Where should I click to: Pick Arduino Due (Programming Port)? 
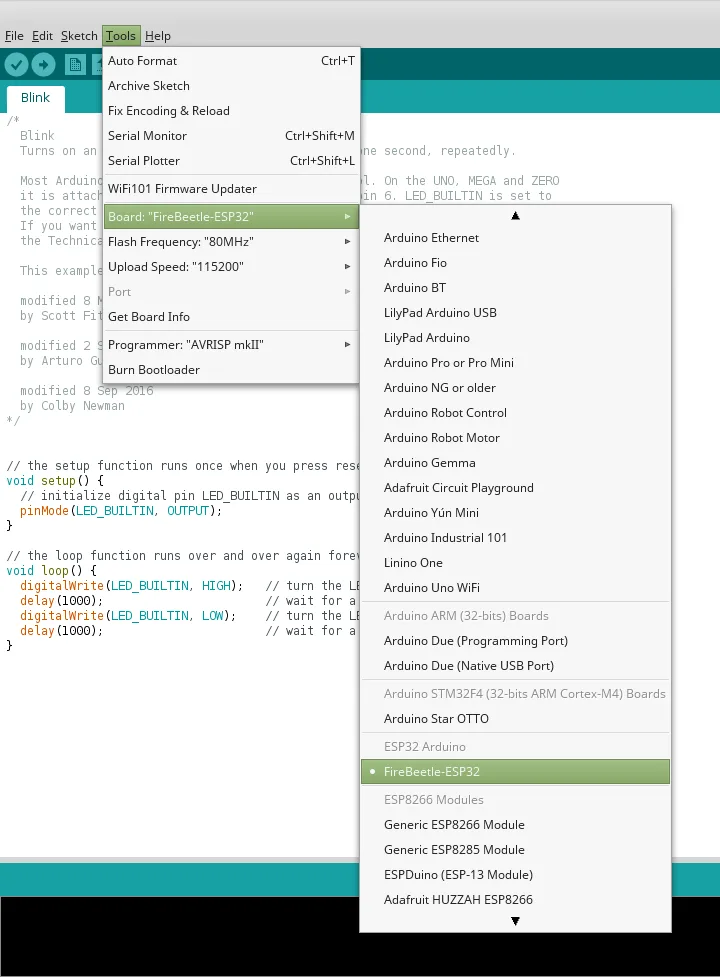[515, 641]
